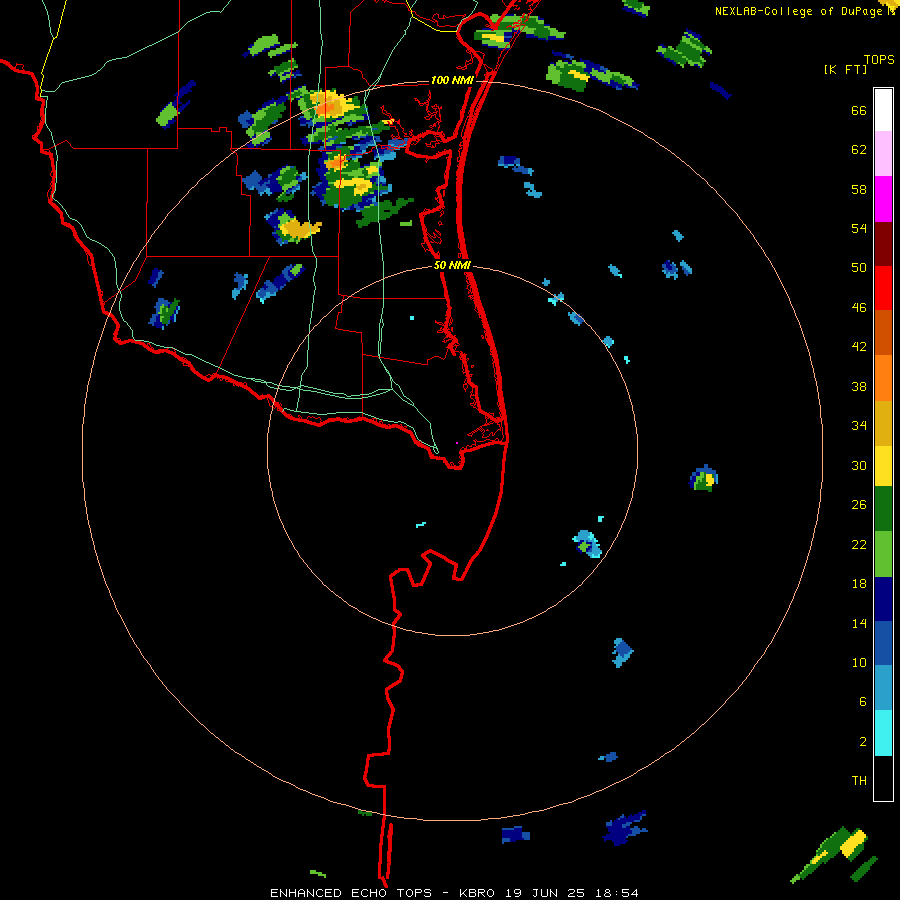Click the TH threshold label on legend

[x=859, y=781]
